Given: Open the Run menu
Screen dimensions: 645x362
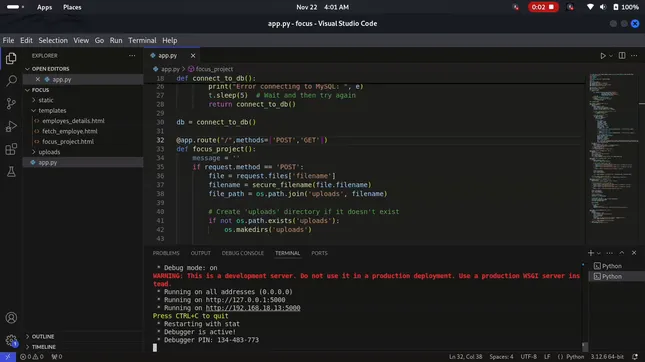Looking at the screenshot, I should (x=116, y=40).
